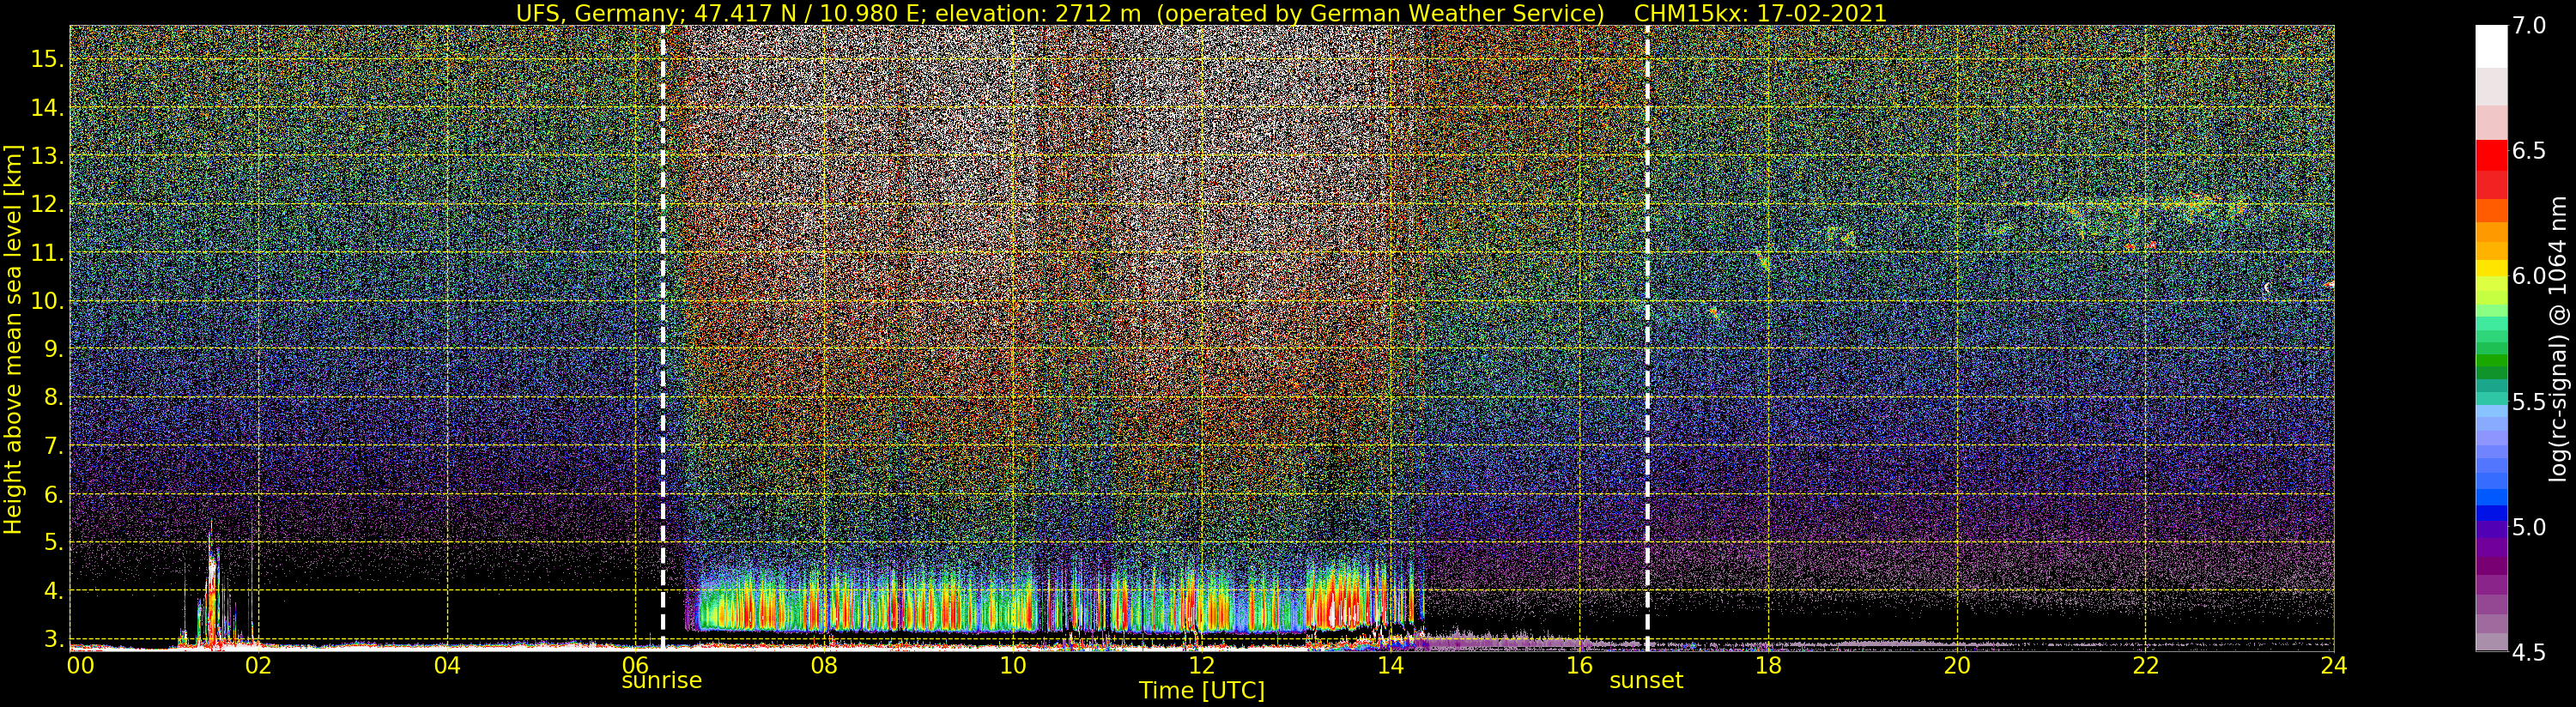The height and width of the screenshot is (707, 2576).
Task: Click the "7.0" colorbar tick label
Action: 2529,26
